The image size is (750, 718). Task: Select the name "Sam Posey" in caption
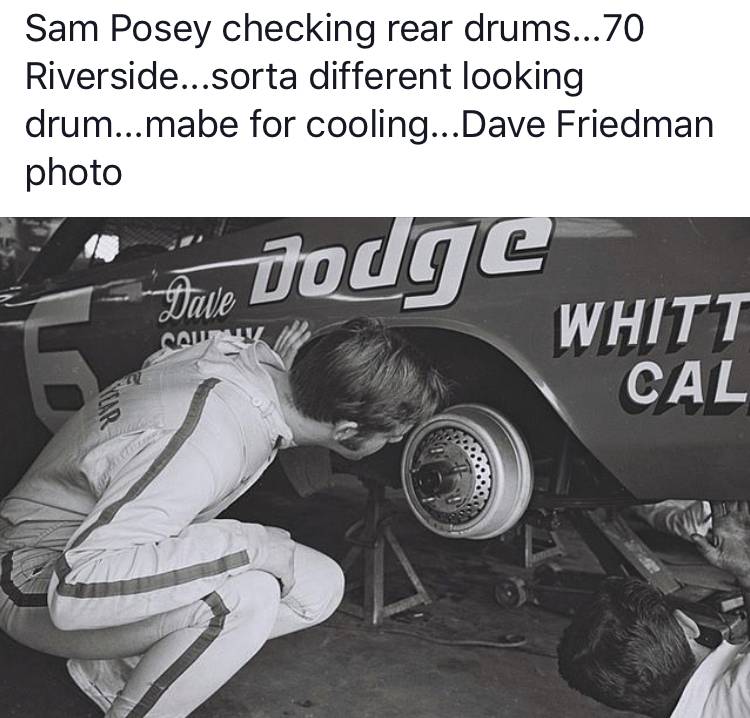[x=118, y=30]
